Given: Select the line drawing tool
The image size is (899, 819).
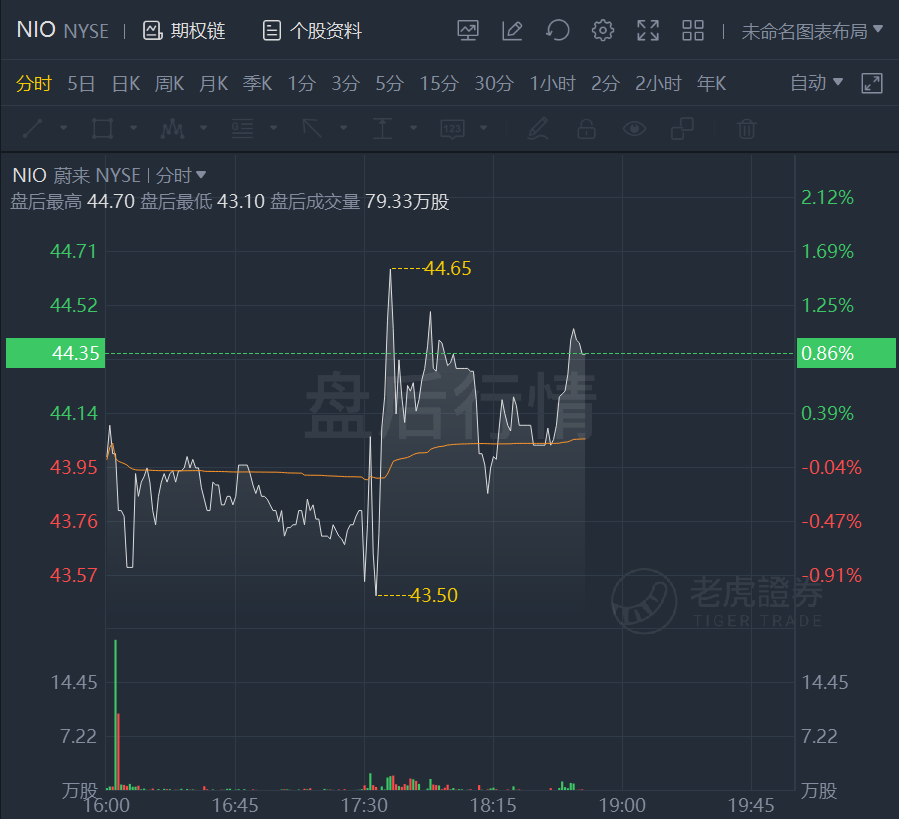Looking at the screenshot, I should 33,128.
